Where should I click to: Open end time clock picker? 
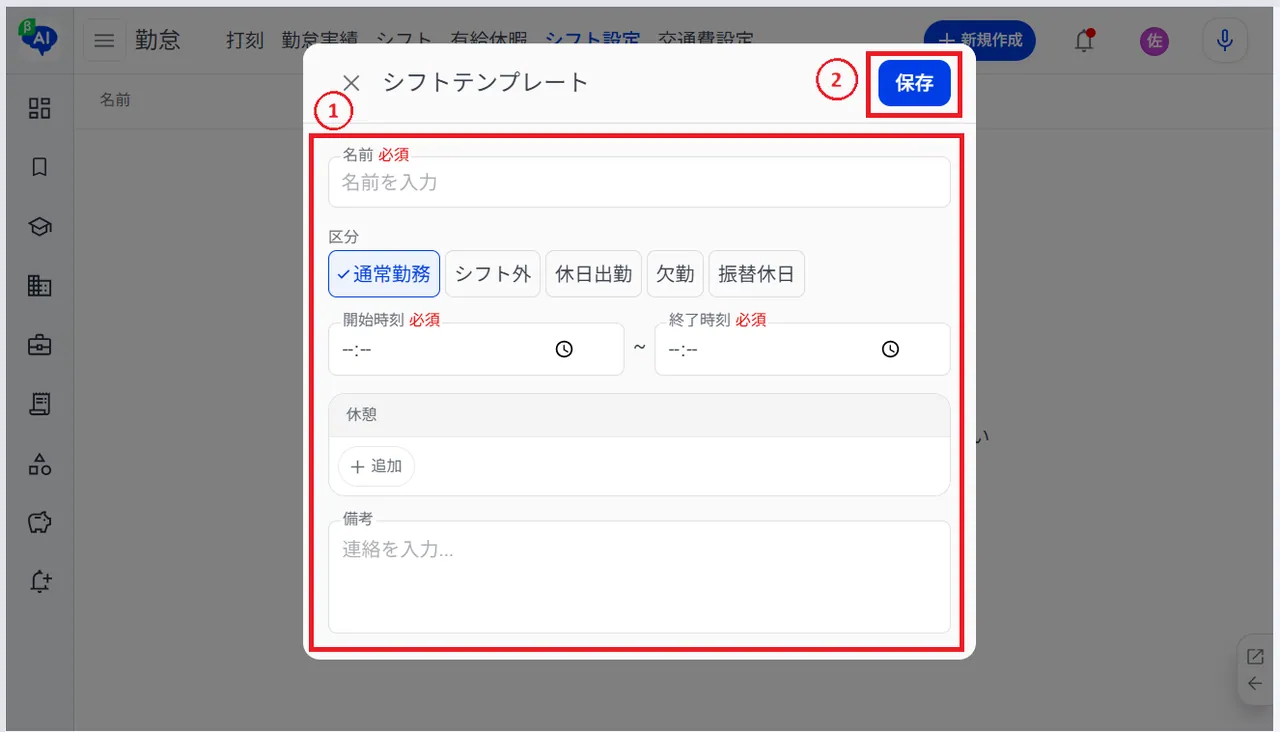890,349
